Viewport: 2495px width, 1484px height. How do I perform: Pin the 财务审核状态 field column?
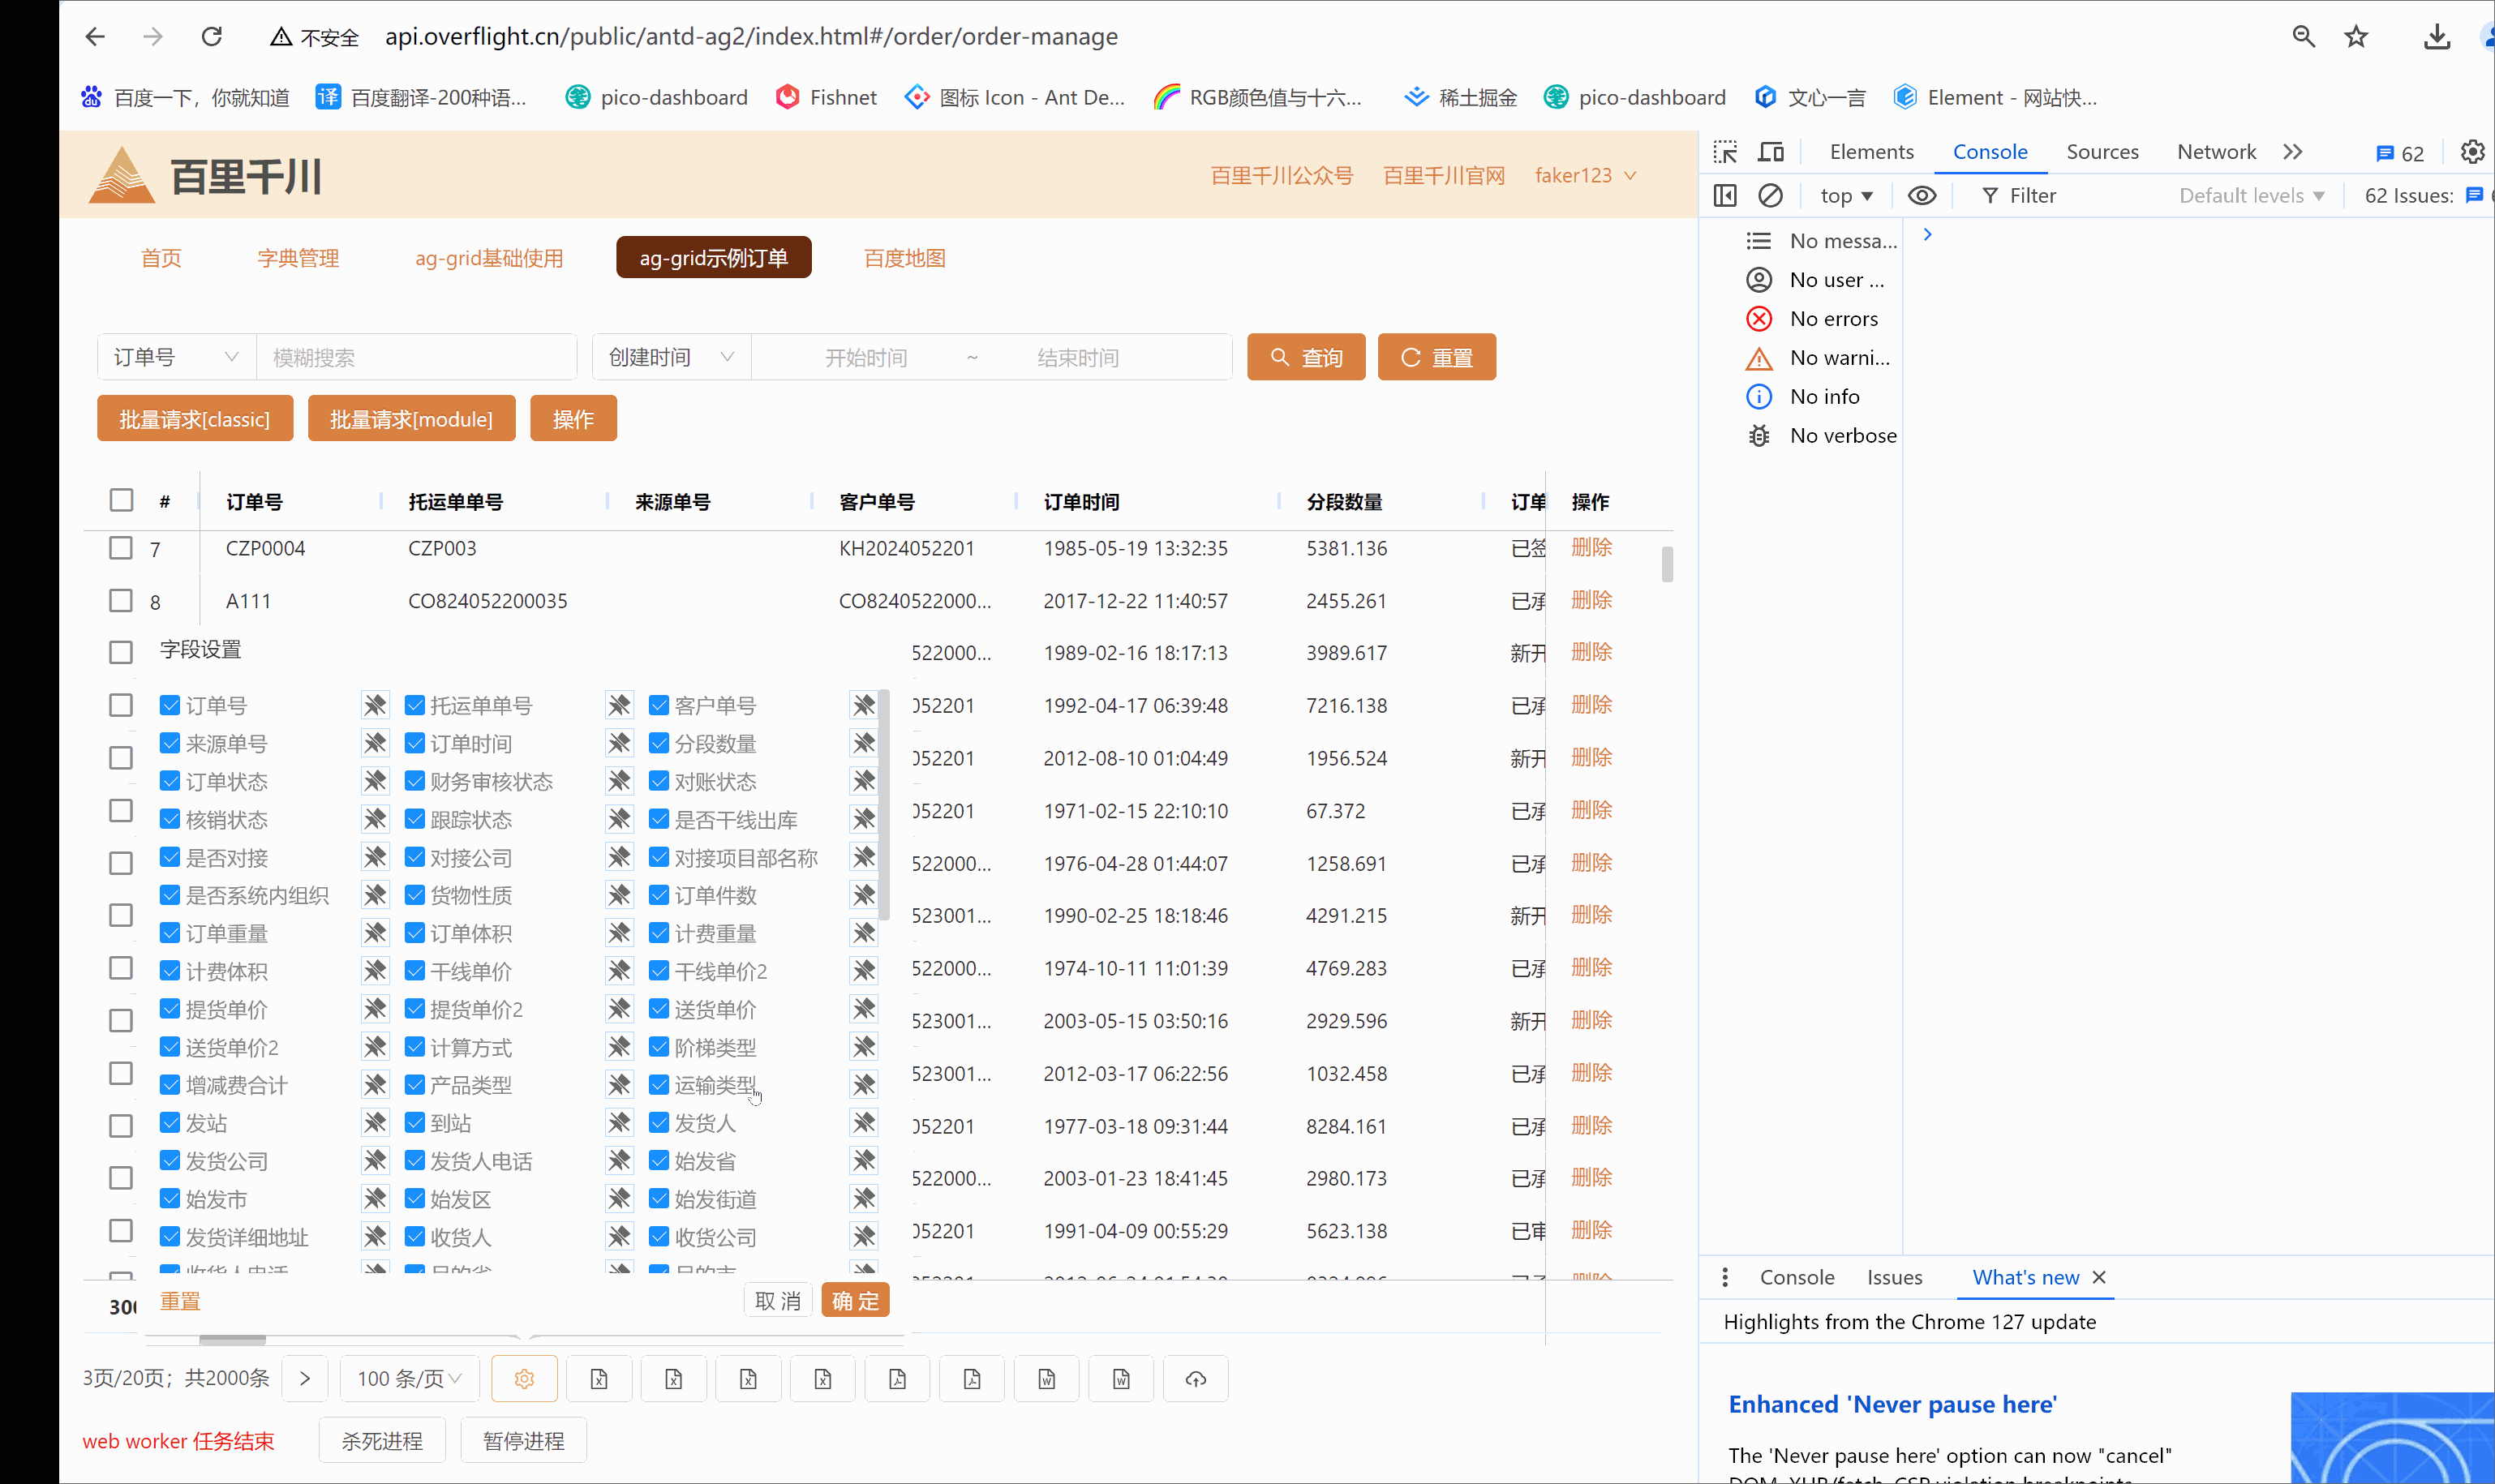pos(619,781)
